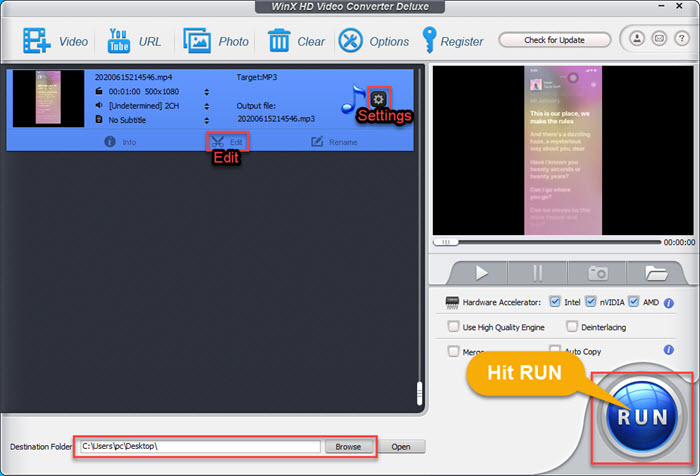Open Edit with the scissors icon
700x476 pixels.
tap(227, 142)
